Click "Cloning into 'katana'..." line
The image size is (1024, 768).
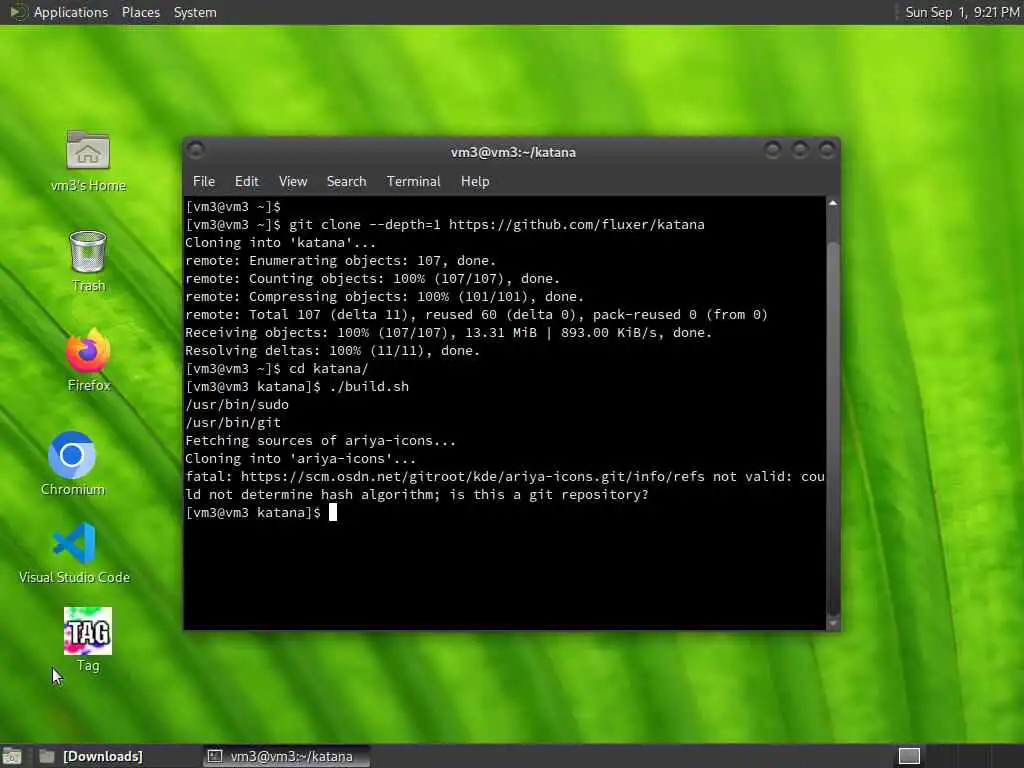pos(280,242)
